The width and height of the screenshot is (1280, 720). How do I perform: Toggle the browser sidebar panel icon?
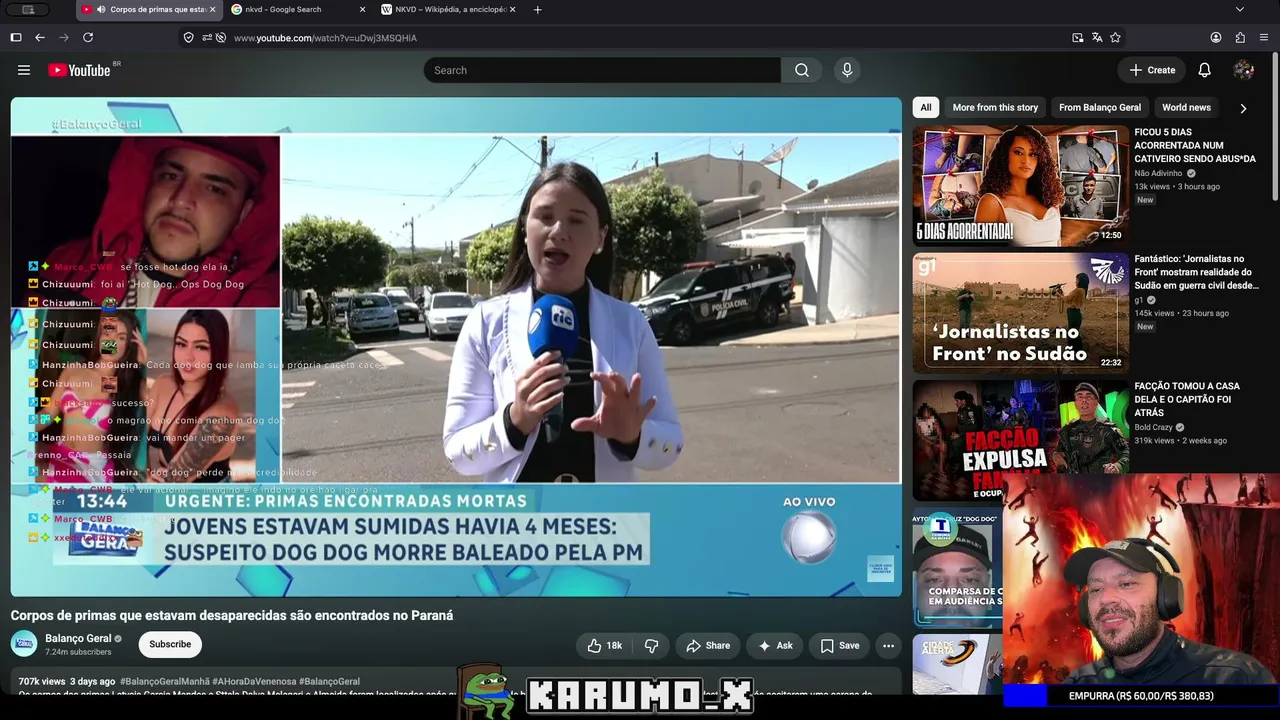coord(16,38)
